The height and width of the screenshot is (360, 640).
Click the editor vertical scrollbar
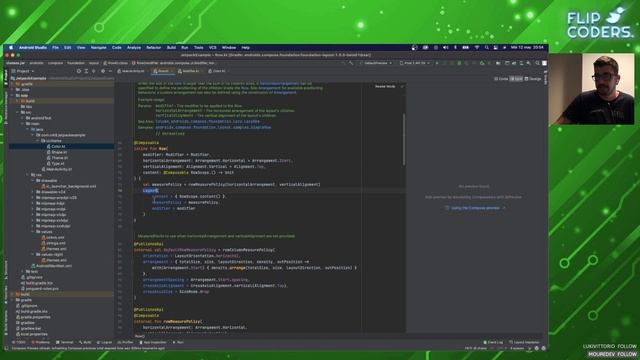pos(404,140)
